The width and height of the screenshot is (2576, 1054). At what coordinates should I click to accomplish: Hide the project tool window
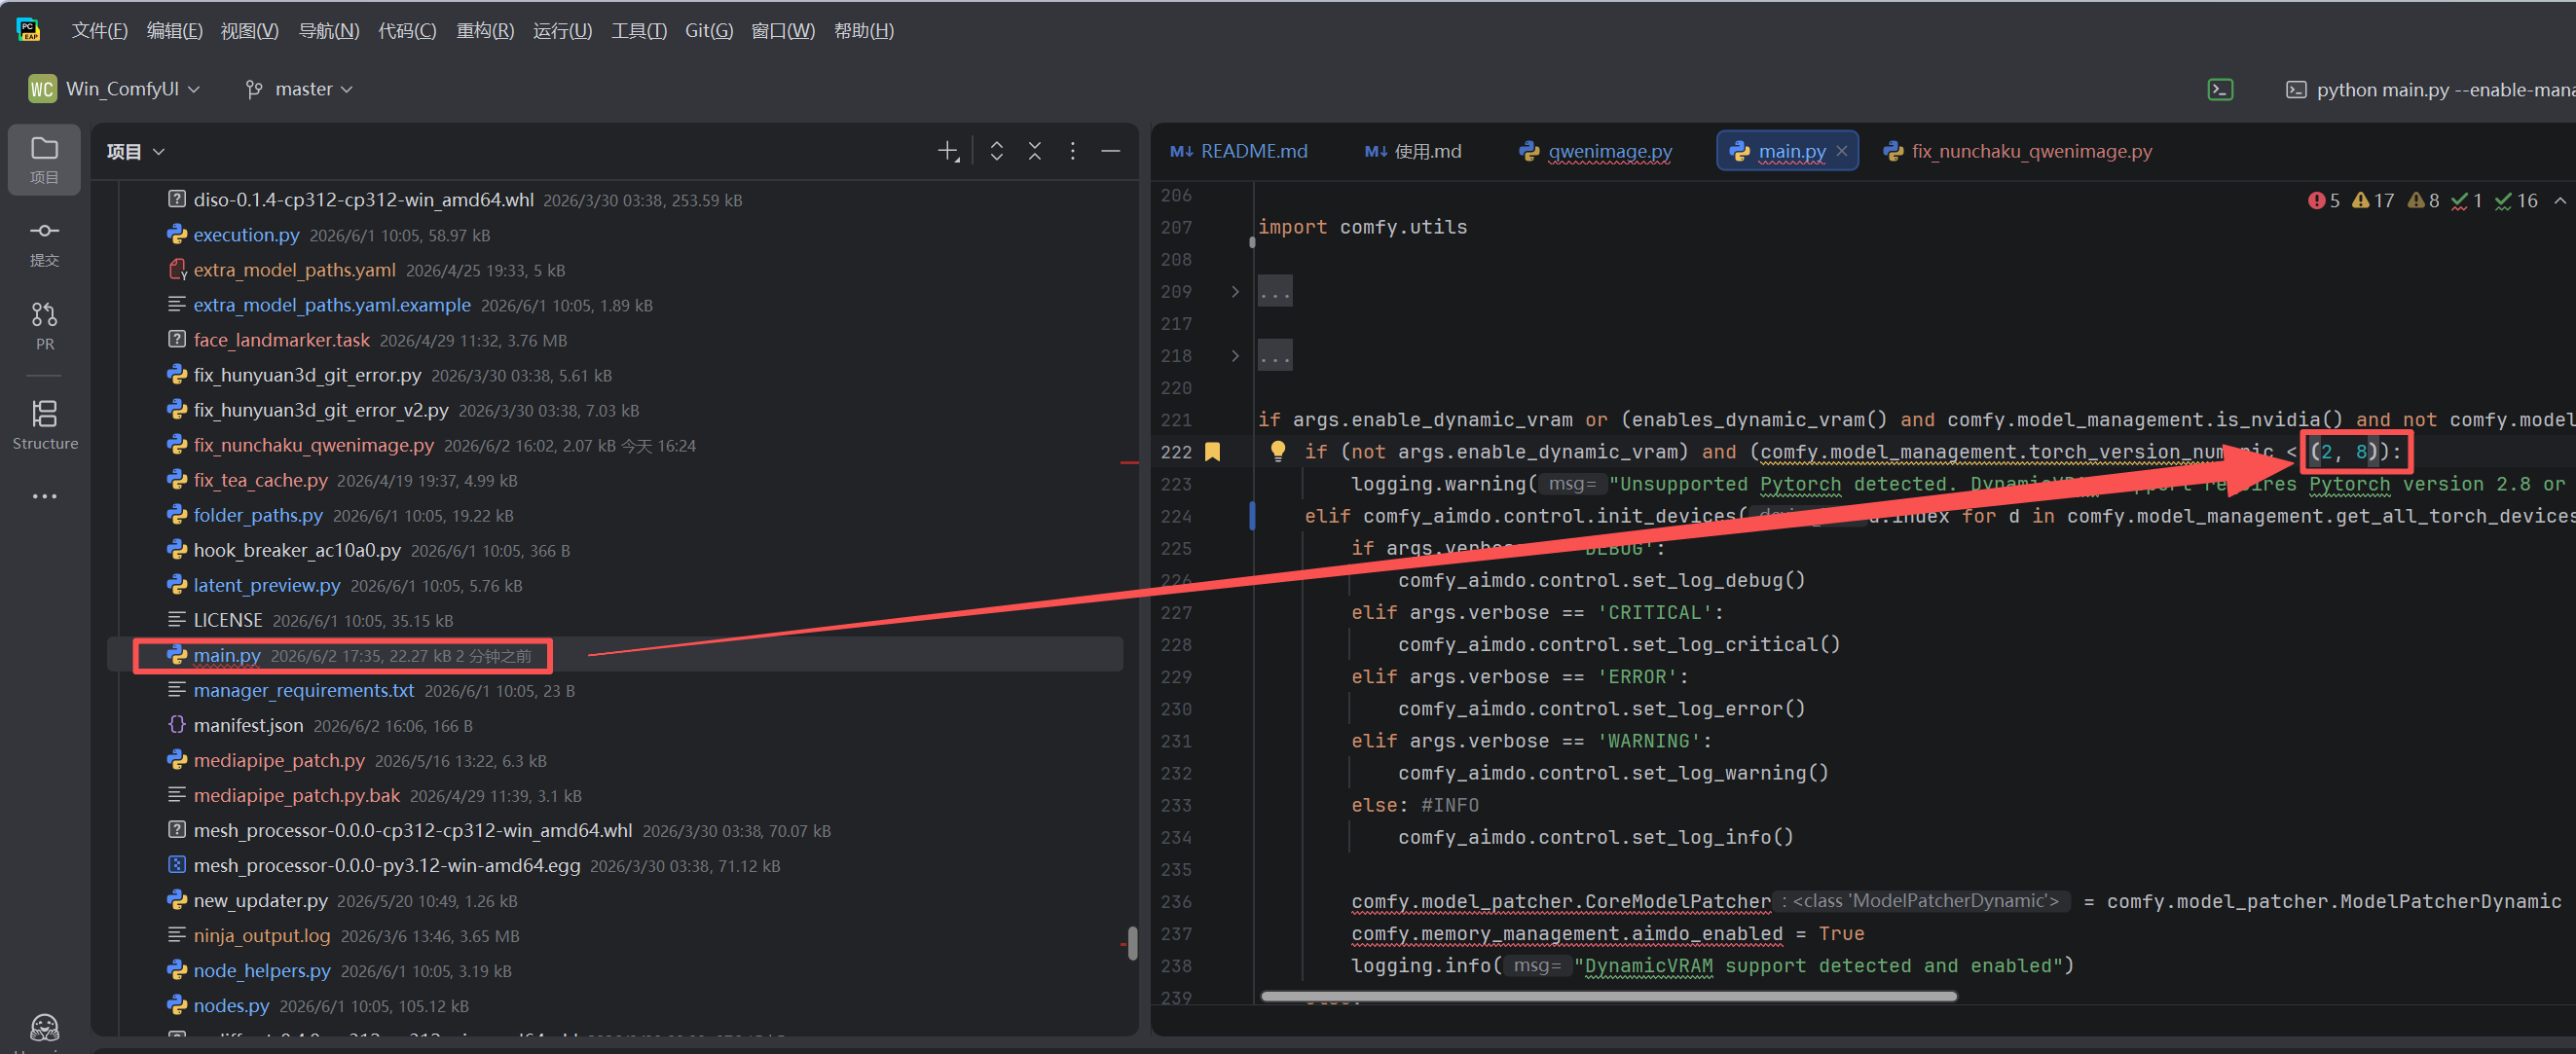(1110, 151)
